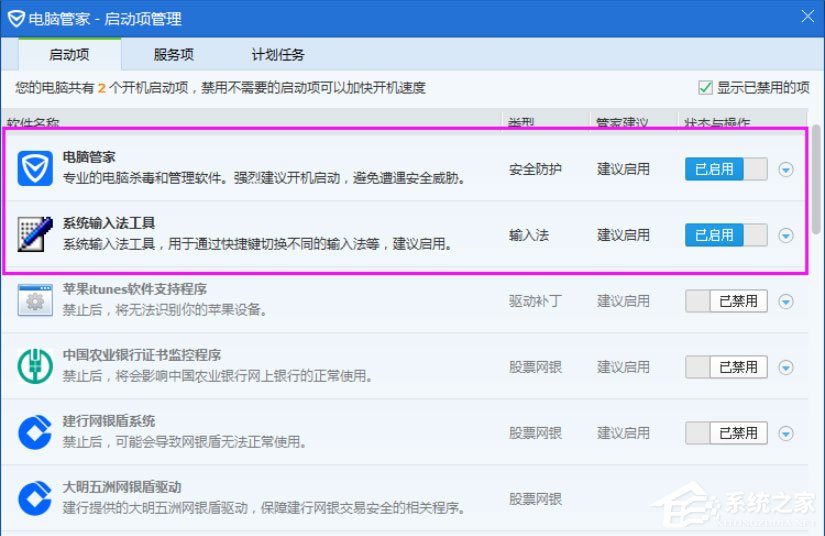
Task: Click the 苹果itunes软件支持程序 gear icon
Action: pyautogui.click(x=35, y=300)
